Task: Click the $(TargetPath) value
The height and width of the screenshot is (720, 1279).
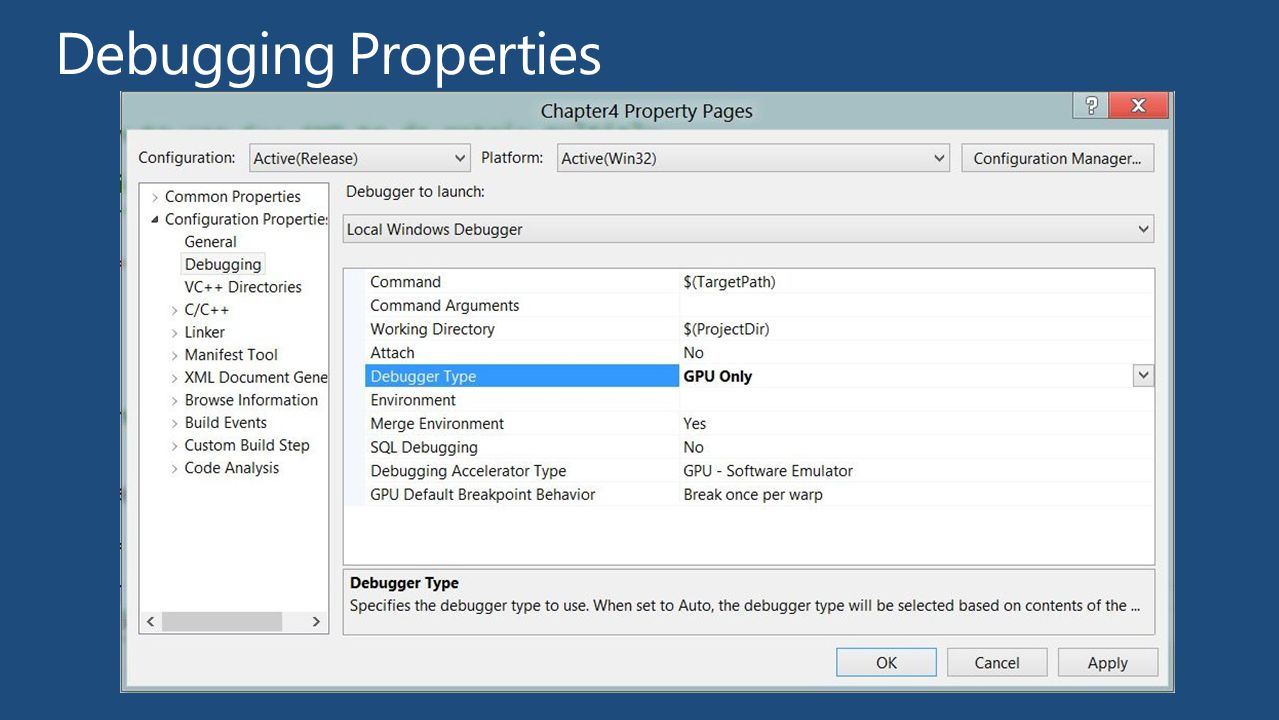Action: pyautogui.click(x=729, y=282)
